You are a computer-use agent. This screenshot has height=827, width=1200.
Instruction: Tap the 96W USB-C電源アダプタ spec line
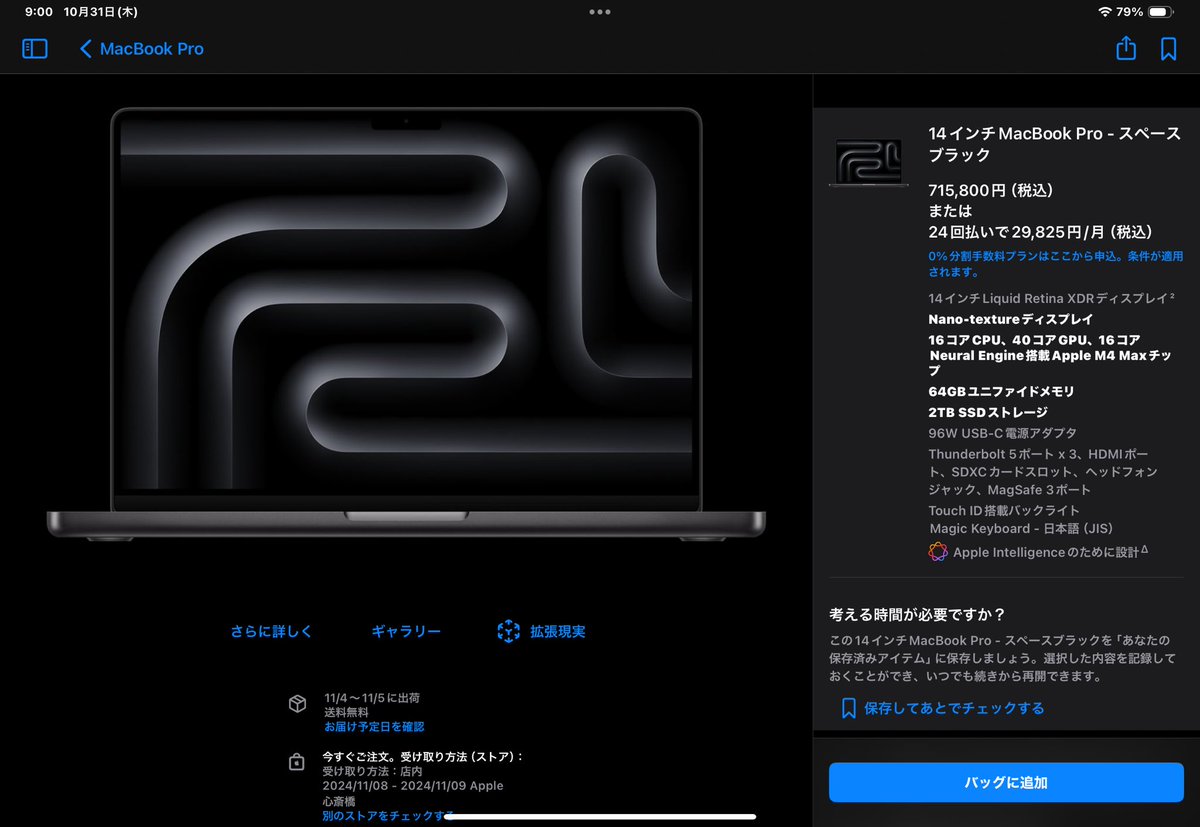pyautogui.click(x=1002, y=433)
